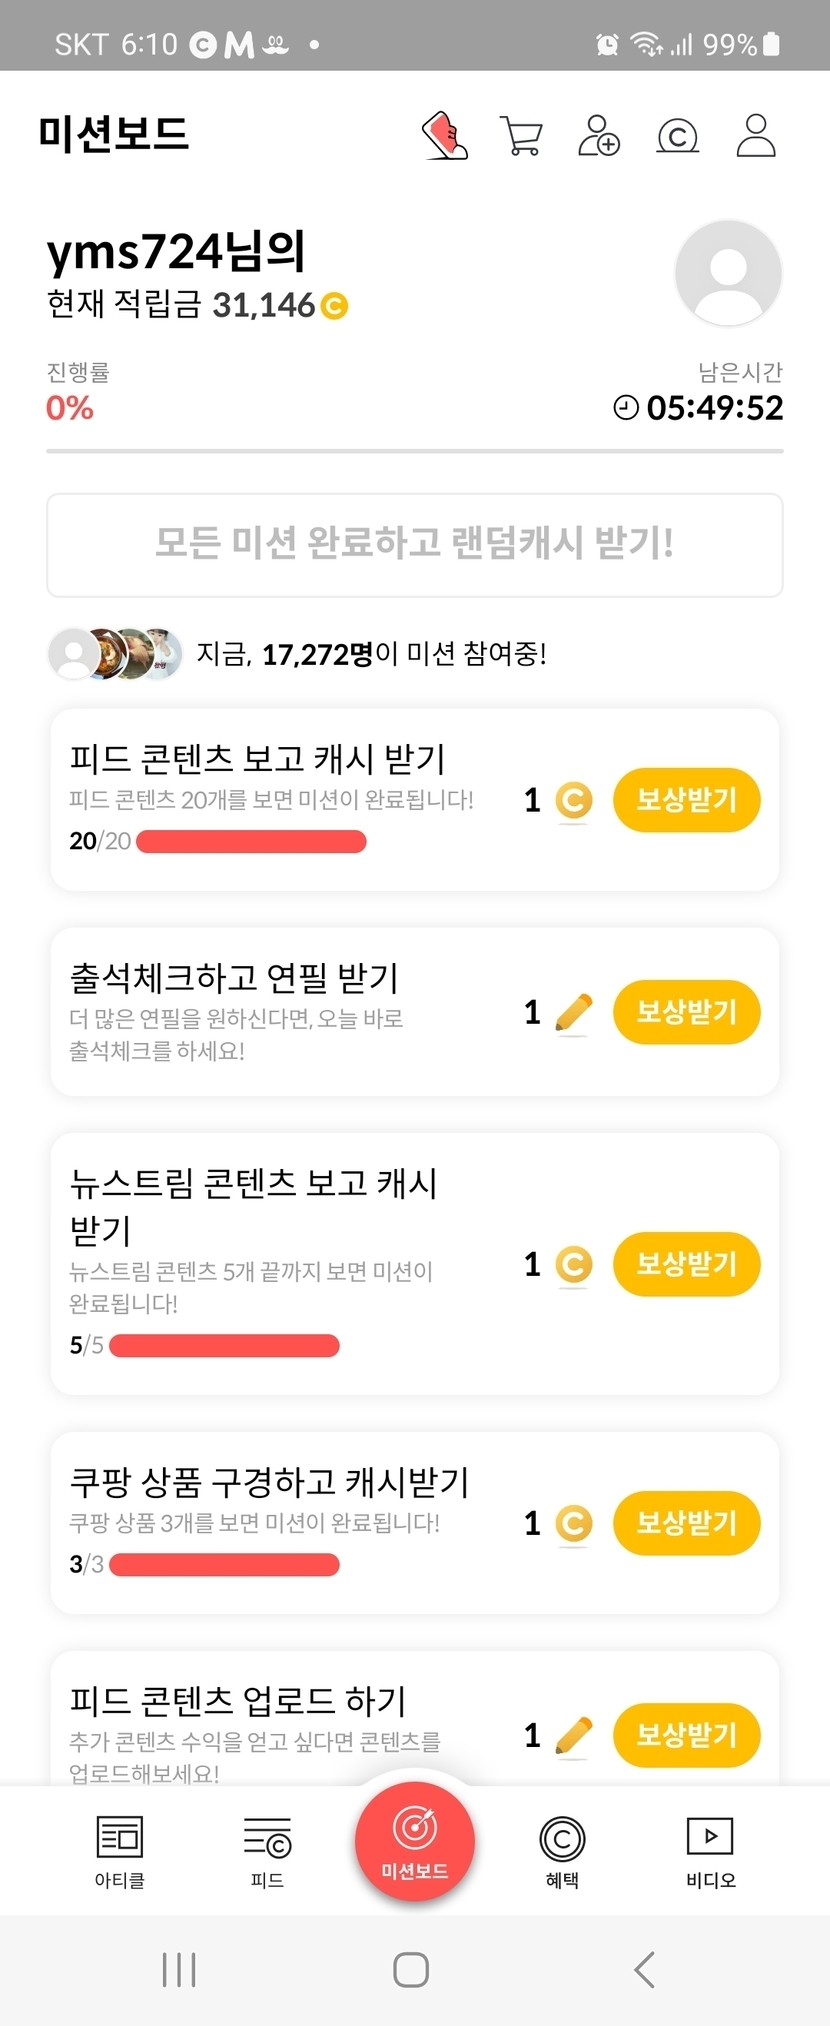830x2026 pixels.
Task: Open the 아티클 tab
Action: [x=120, y=1851]
